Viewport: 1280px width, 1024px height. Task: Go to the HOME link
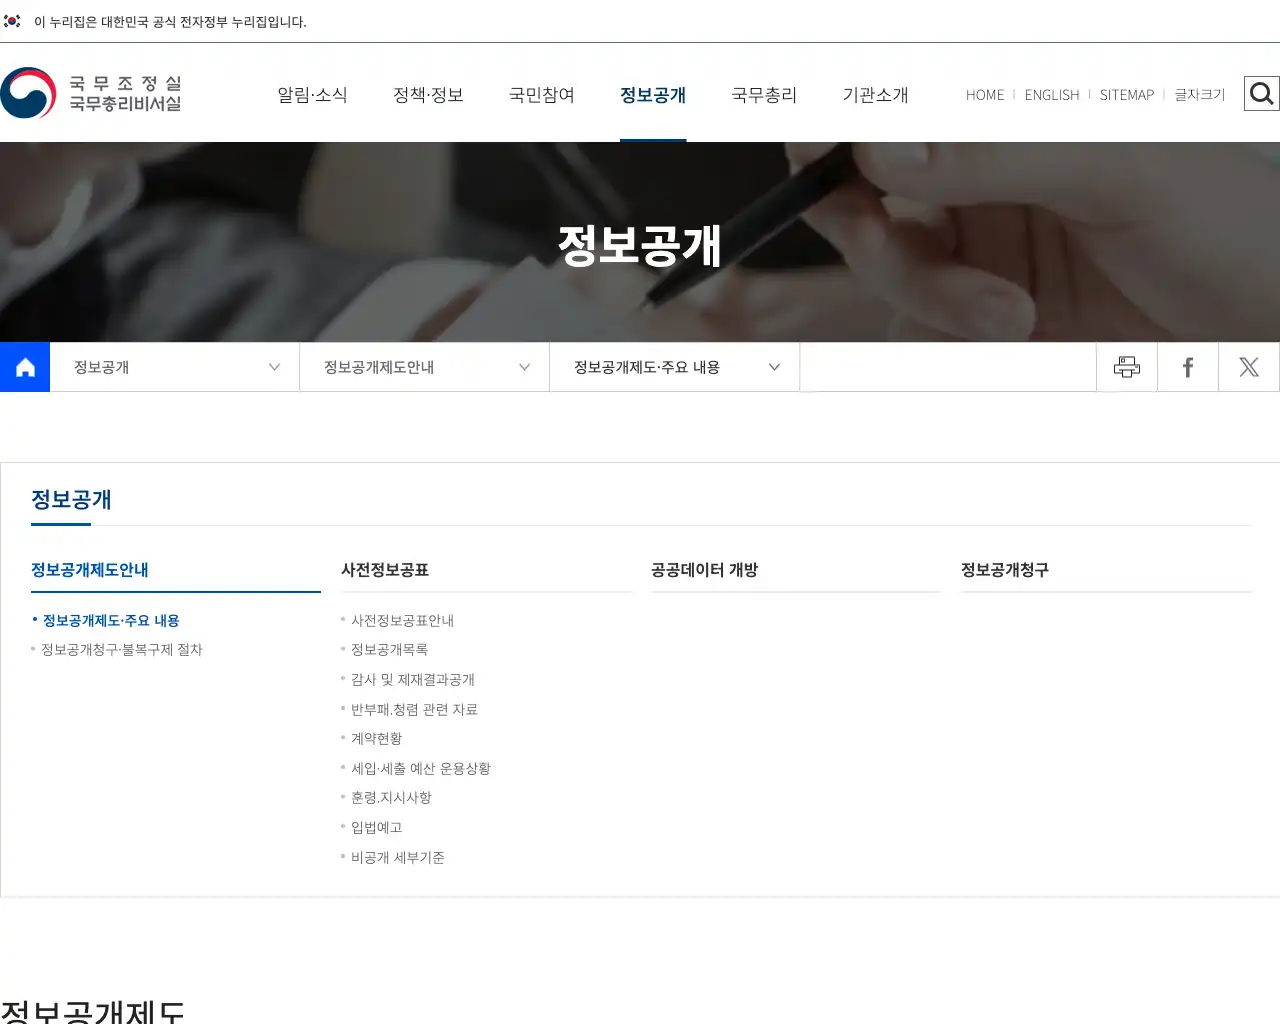point(985,95)
